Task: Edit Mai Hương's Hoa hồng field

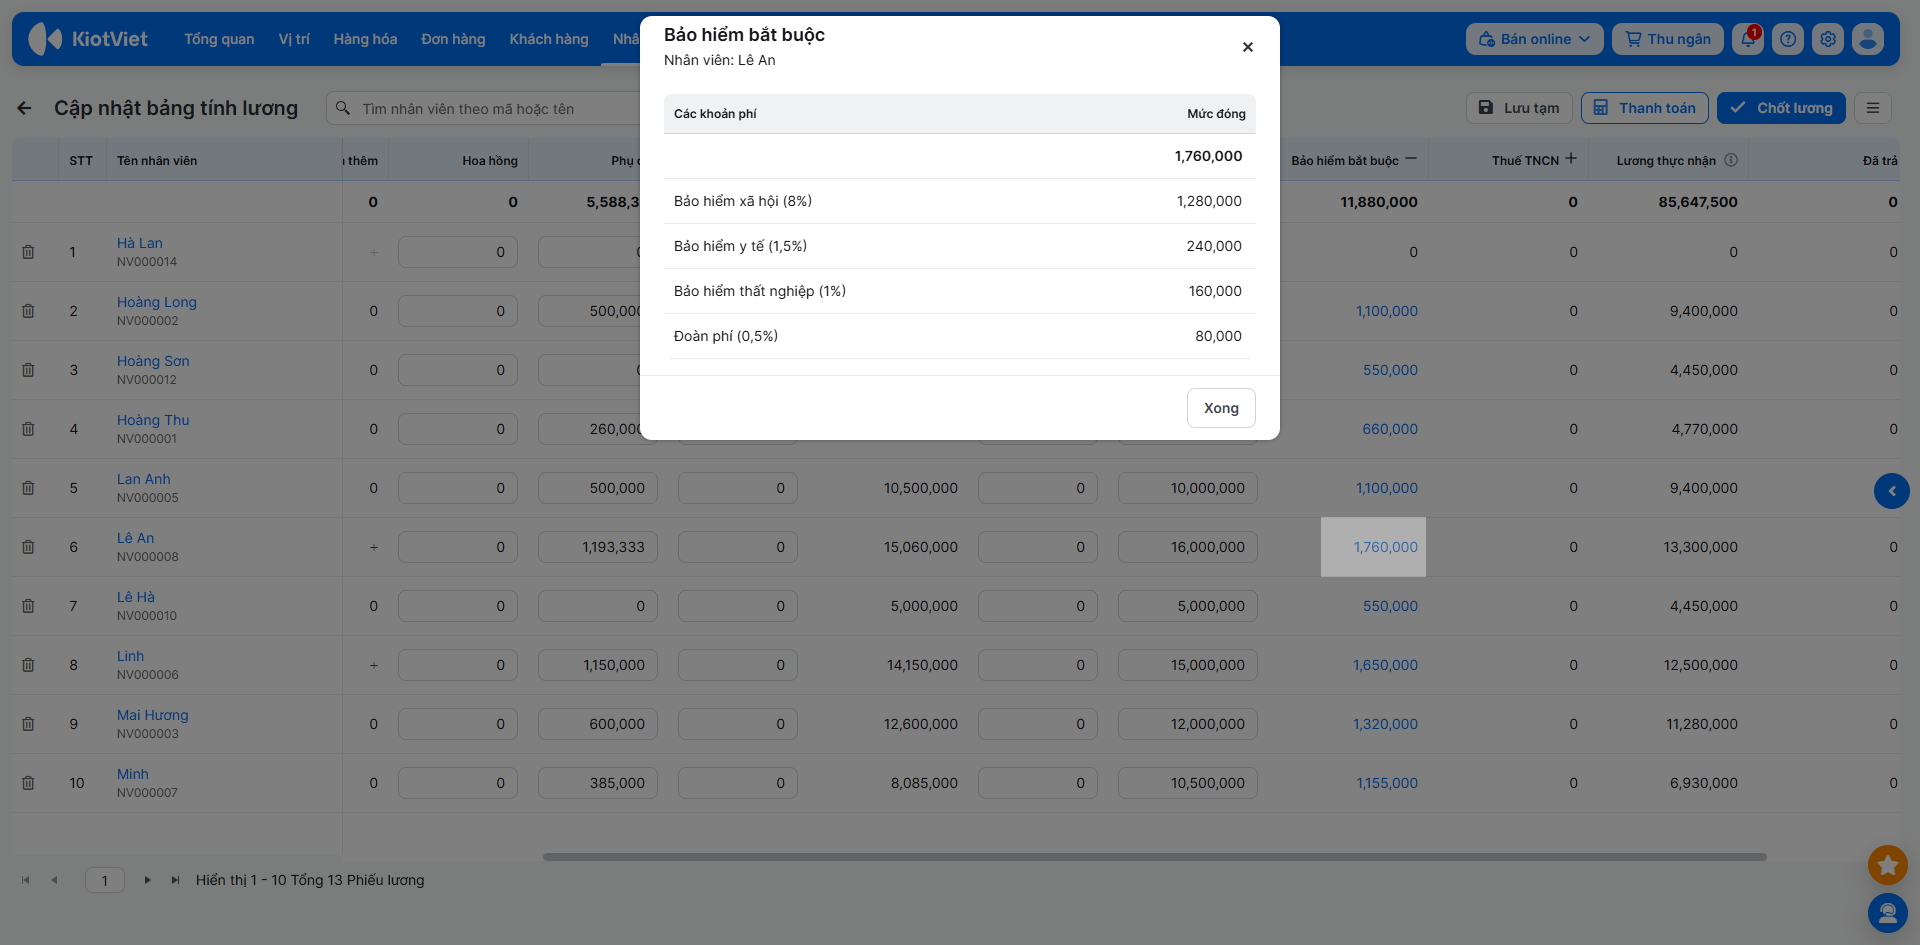Action: point(458,724)
